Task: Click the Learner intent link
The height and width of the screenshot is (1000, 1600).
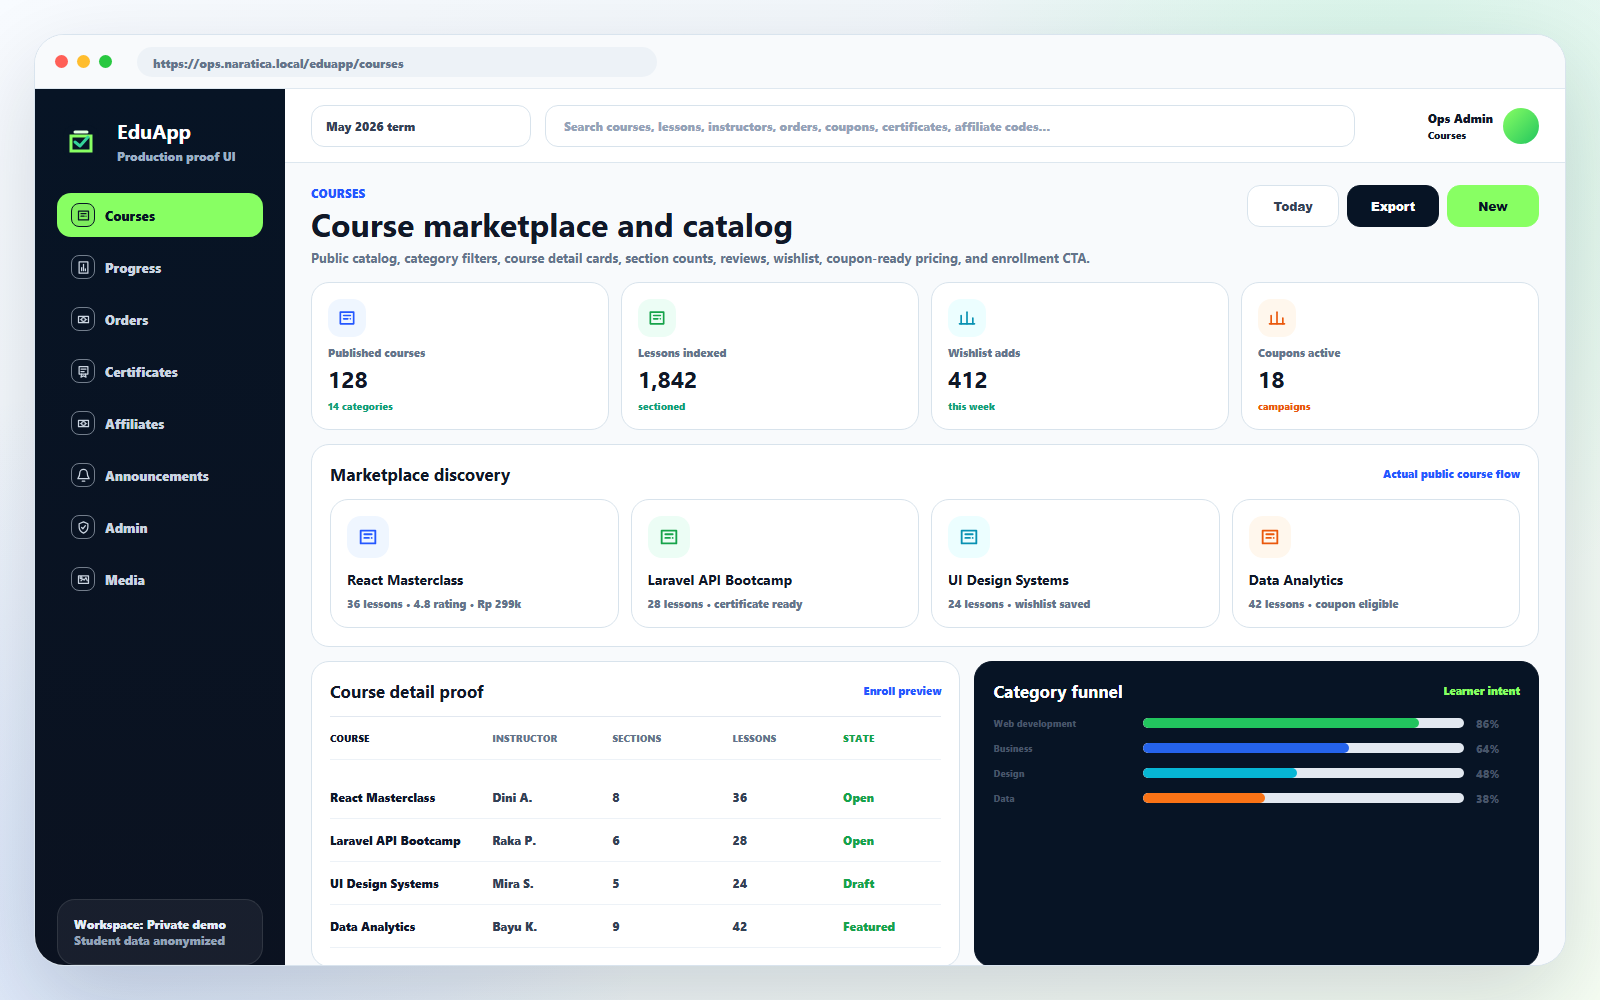Action: (x=1481, y=691)
